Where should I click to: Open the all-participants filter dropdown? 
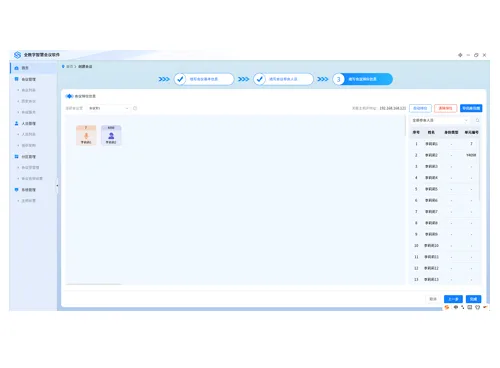(x=440, y=120)
